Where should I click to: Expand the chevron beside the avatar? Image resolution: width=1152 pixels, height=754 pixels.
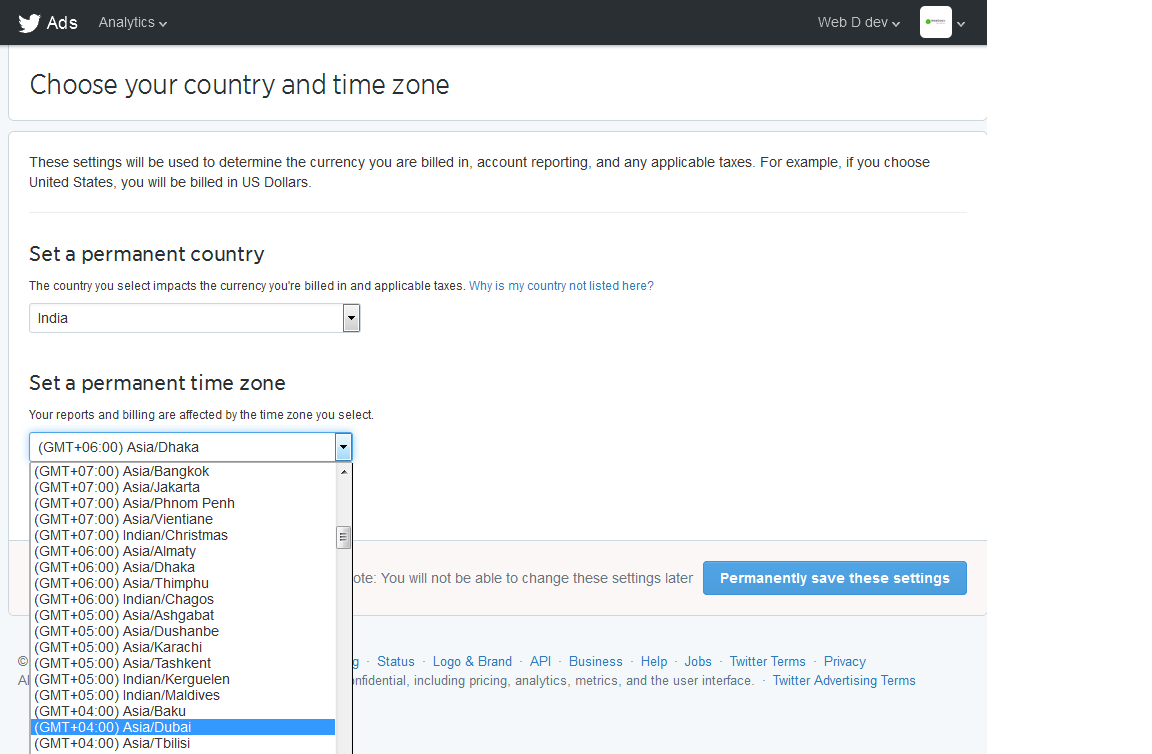960,24
